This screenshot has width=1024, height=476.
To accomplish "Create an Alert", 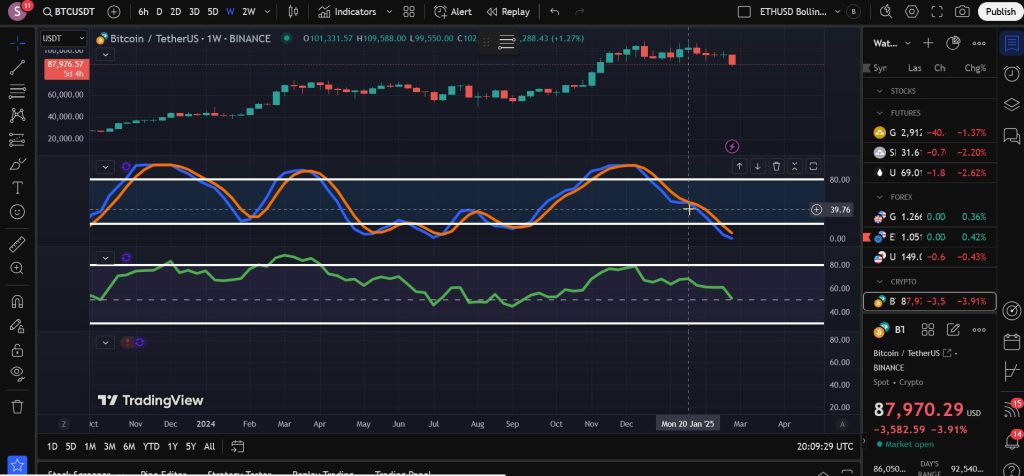I will click(453, 12).
